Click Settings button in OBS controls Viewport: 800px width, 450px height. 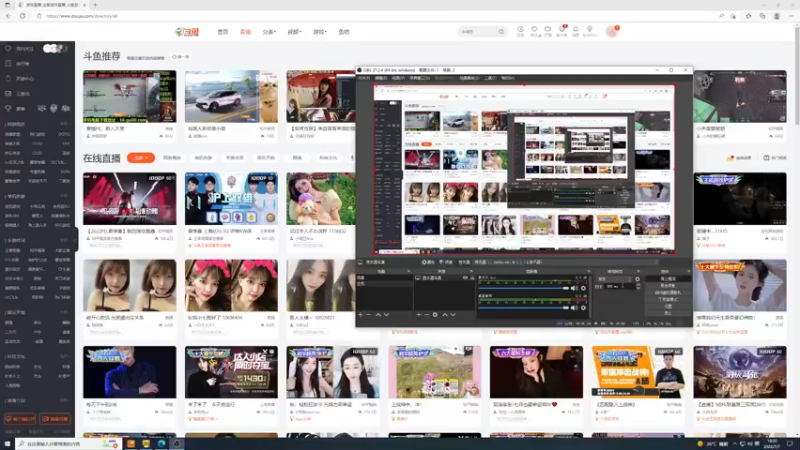(668, 306)
